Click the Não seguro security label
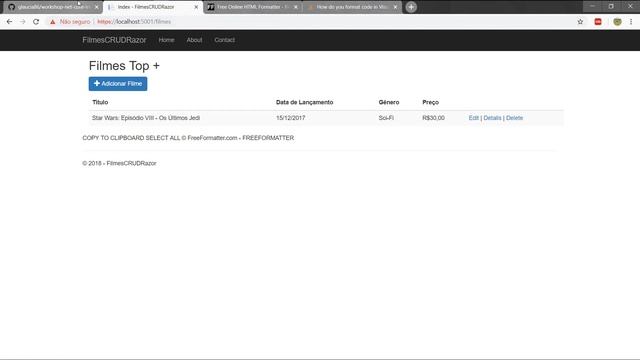The image size is (640, 360). [75, 22]
